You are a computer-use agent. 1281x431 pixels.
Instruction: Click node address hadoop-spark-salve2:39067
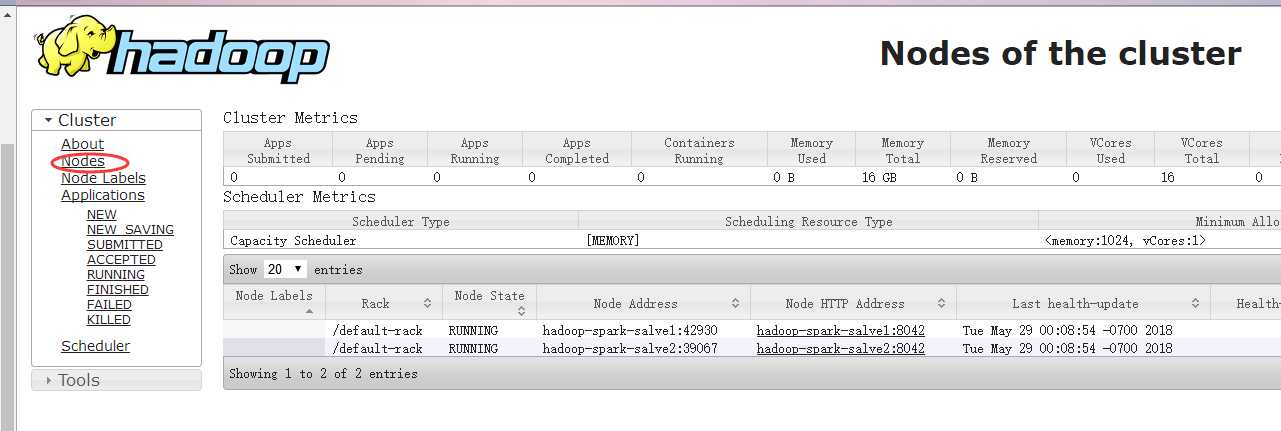coord(630,348)
